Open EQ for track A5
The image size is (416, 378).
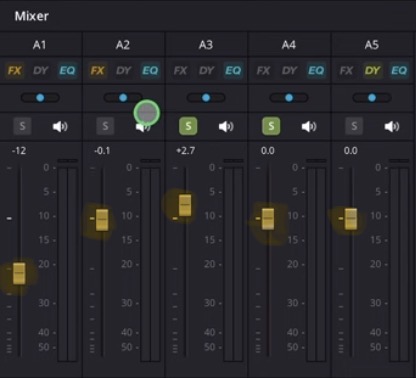pos(399,70)
